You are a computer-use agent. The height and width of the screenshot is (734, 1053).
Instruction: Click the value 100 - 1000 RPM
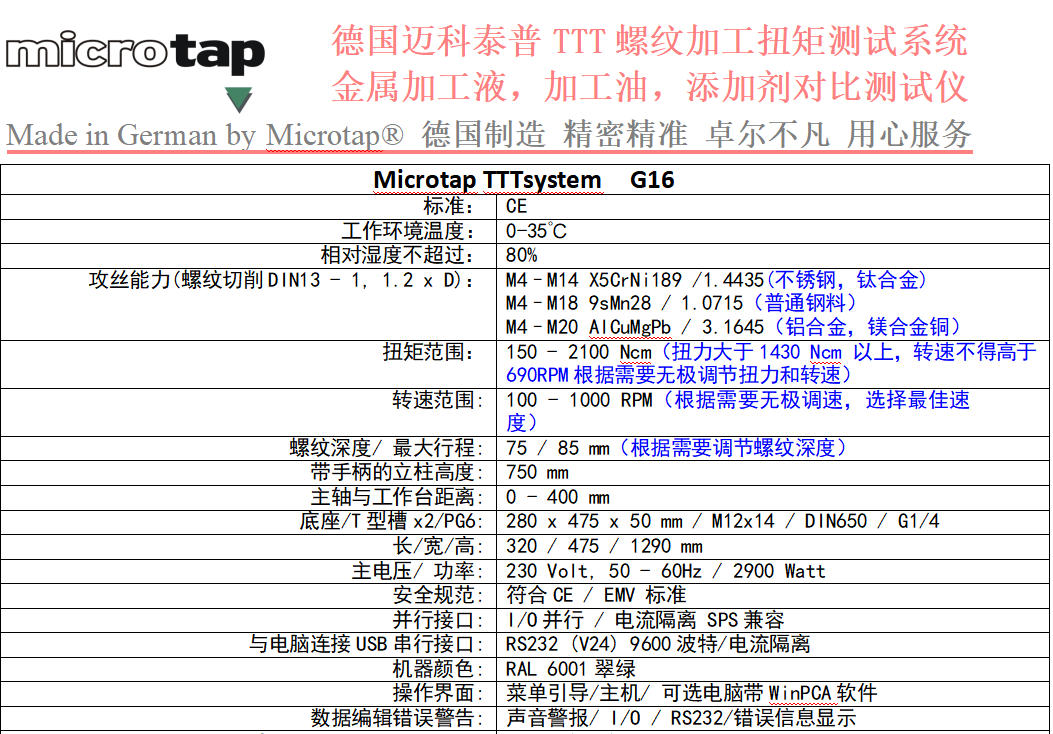pyautogui.click(x=579, y=400)
